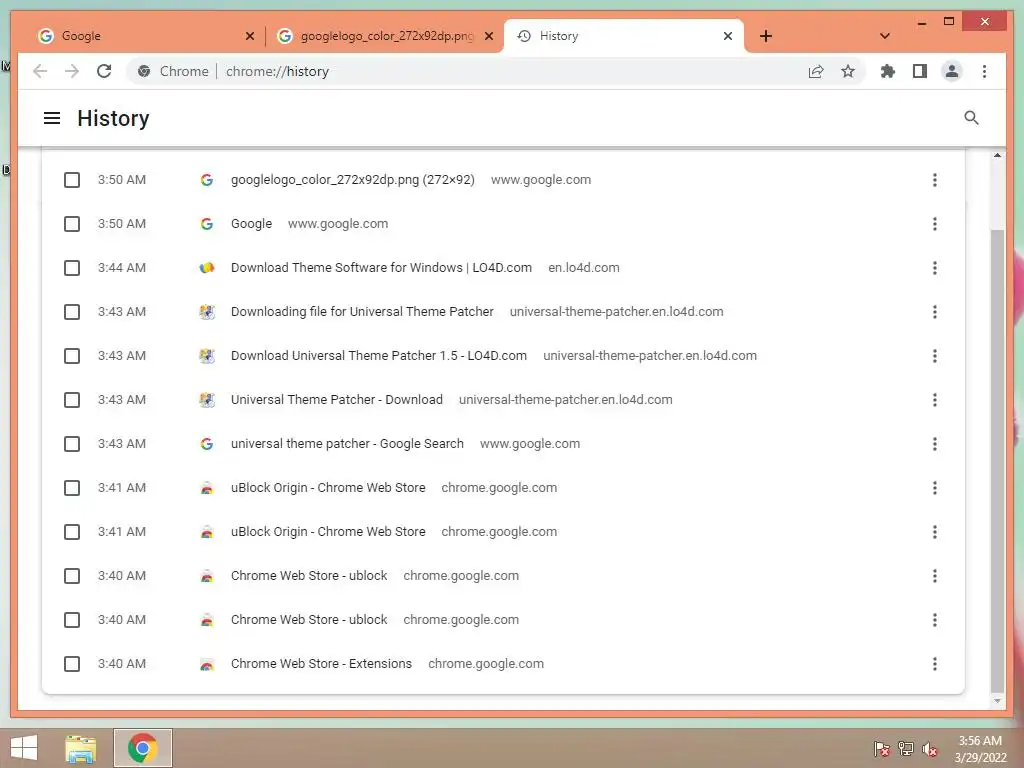Switch to the Google tab

144,36
